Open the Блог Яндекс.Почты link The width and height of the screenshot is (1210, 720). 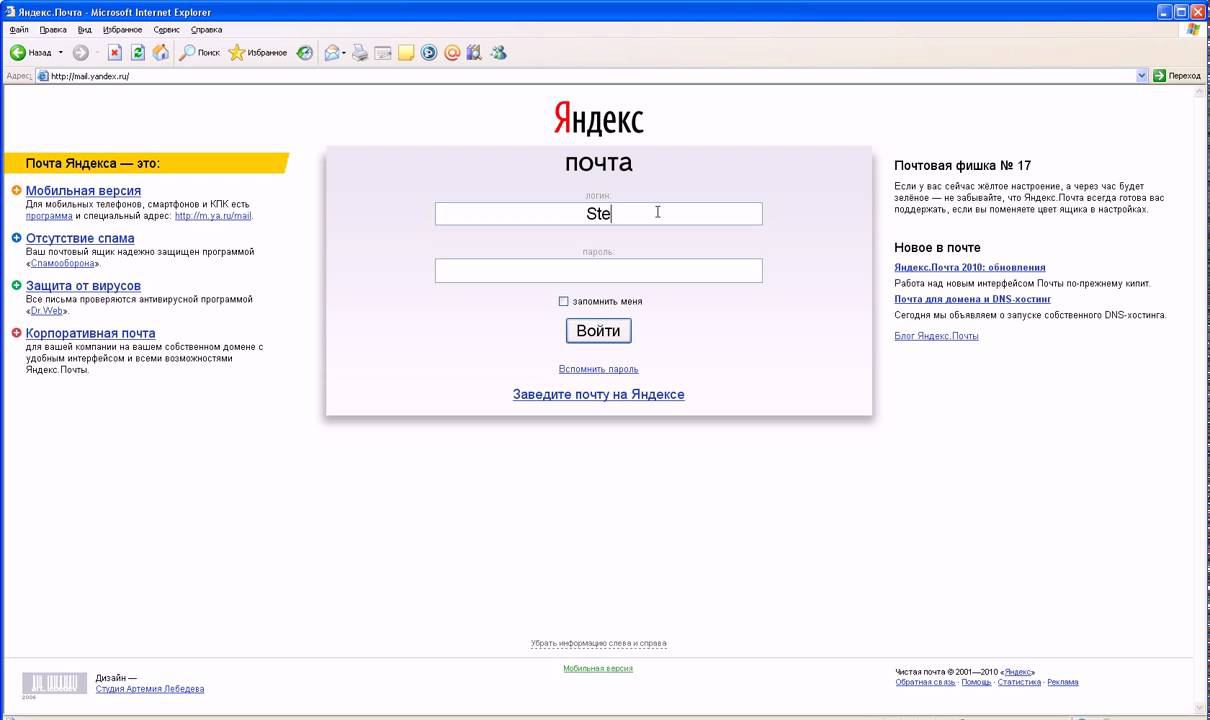pyautogui.click(x=936, y=336)
